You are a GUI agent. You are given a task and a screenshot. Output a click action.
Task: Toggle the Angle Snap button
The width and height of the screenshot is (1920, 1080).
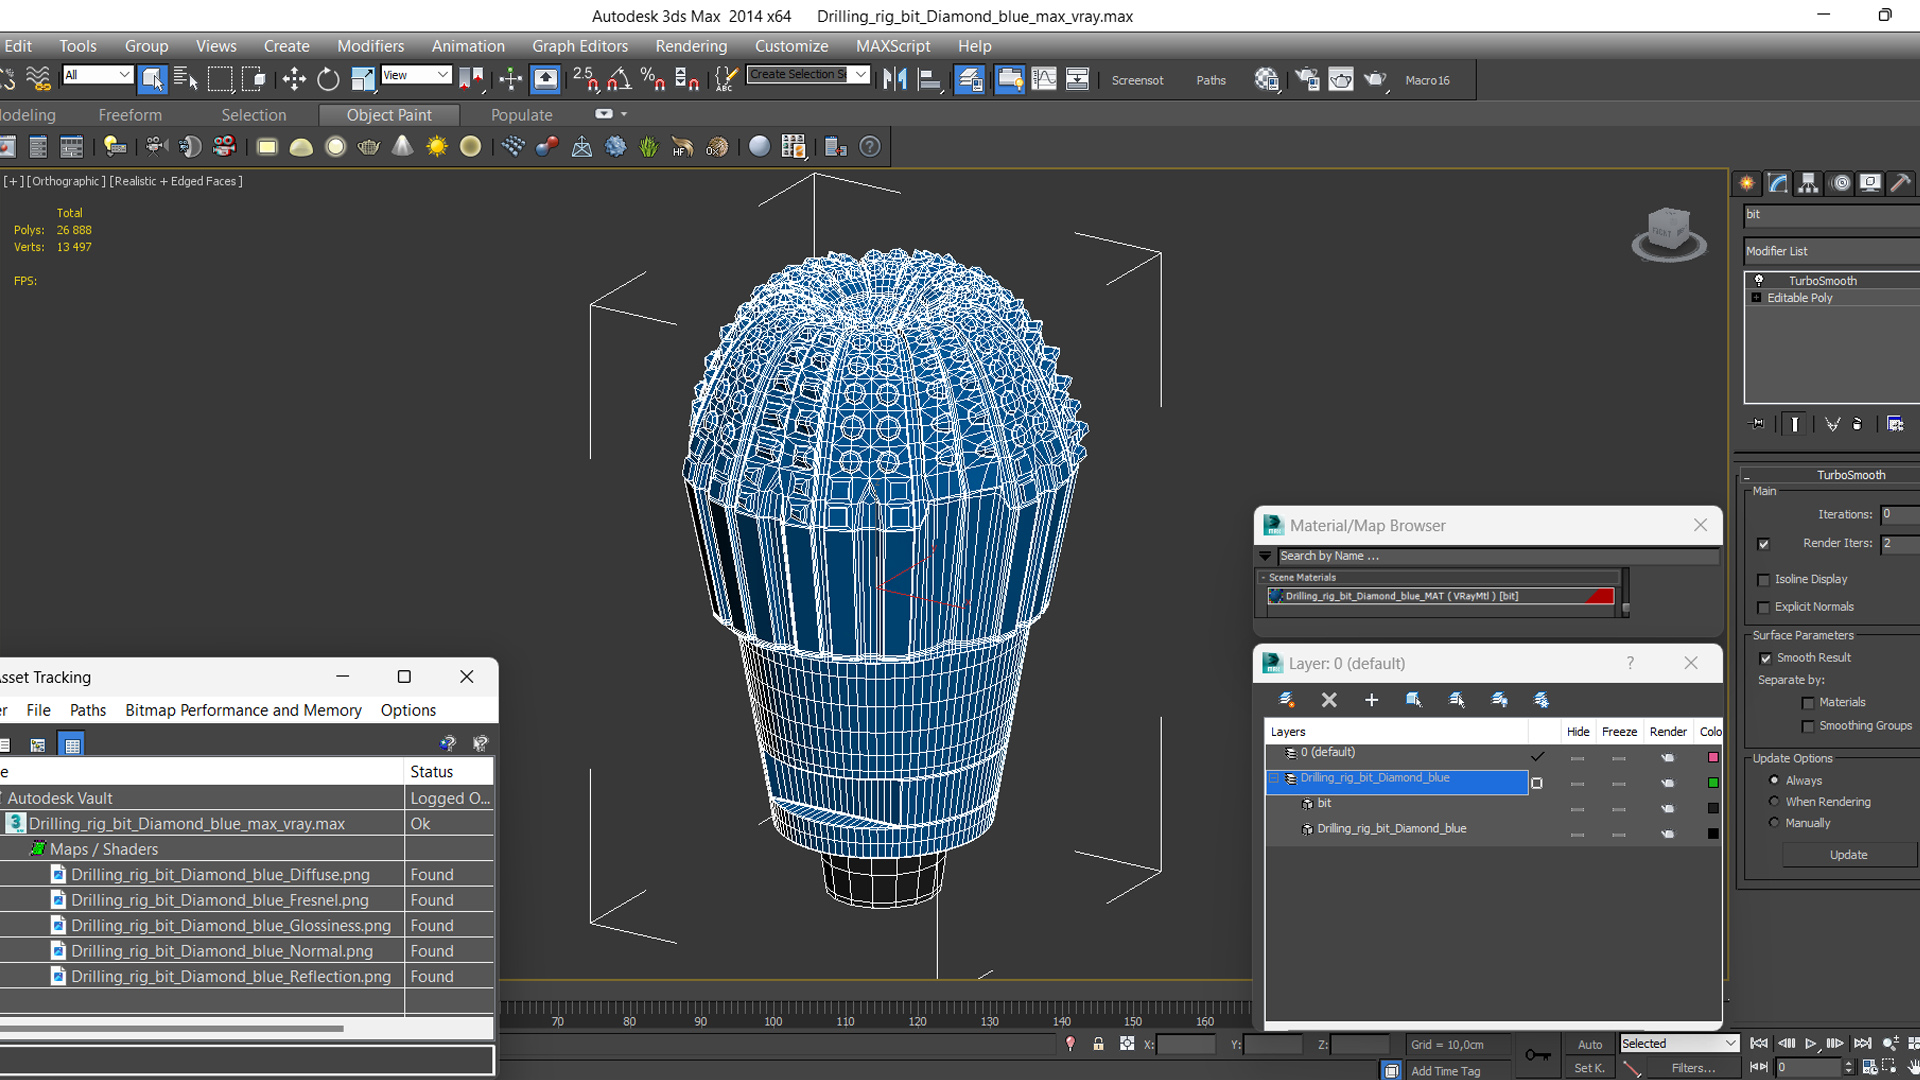click(619, 79)
